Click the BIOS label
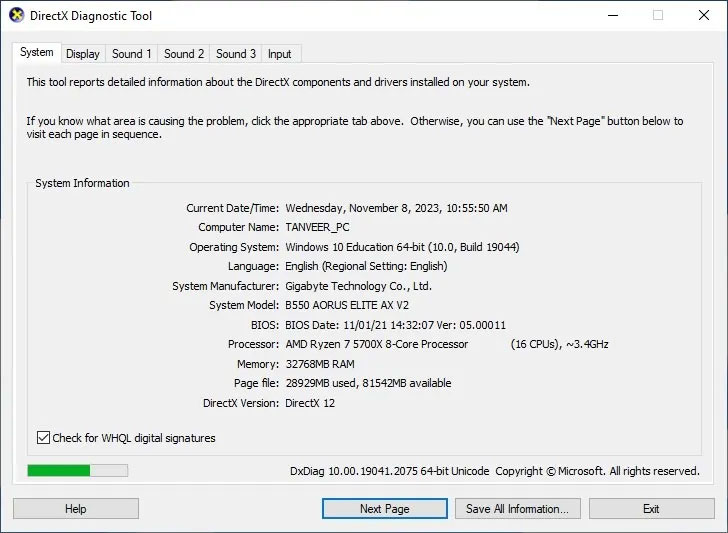 (265, 325)
